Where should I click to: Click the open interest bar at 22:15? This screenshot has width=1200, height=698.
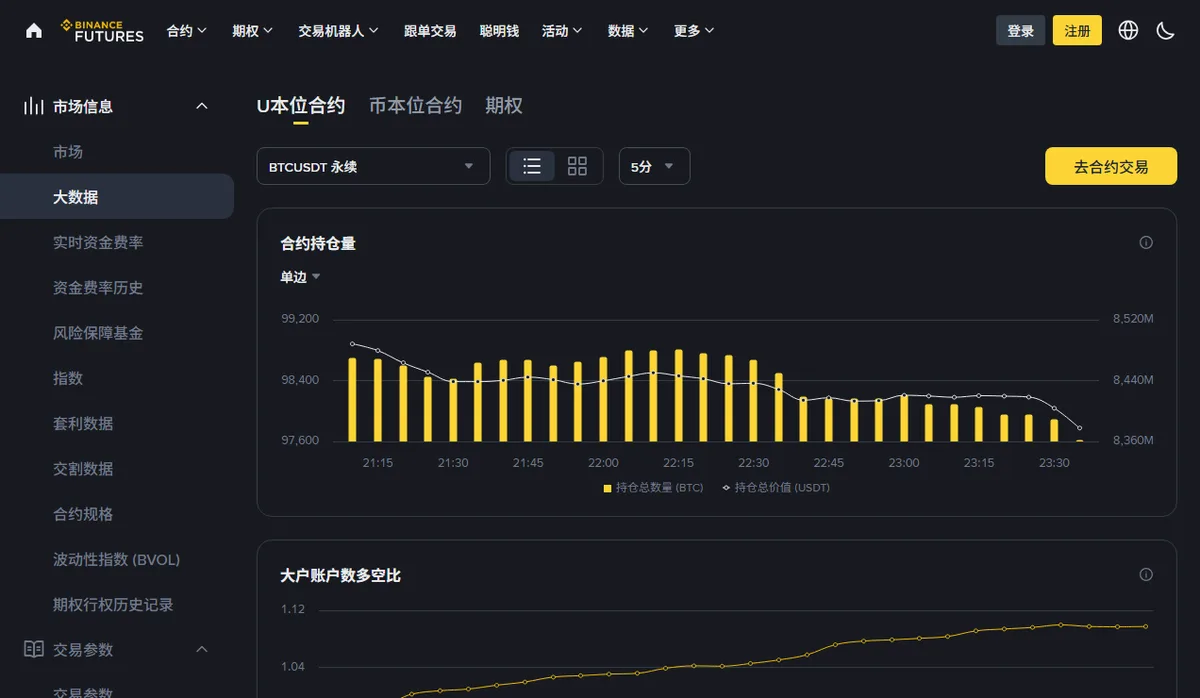(679, 396)
